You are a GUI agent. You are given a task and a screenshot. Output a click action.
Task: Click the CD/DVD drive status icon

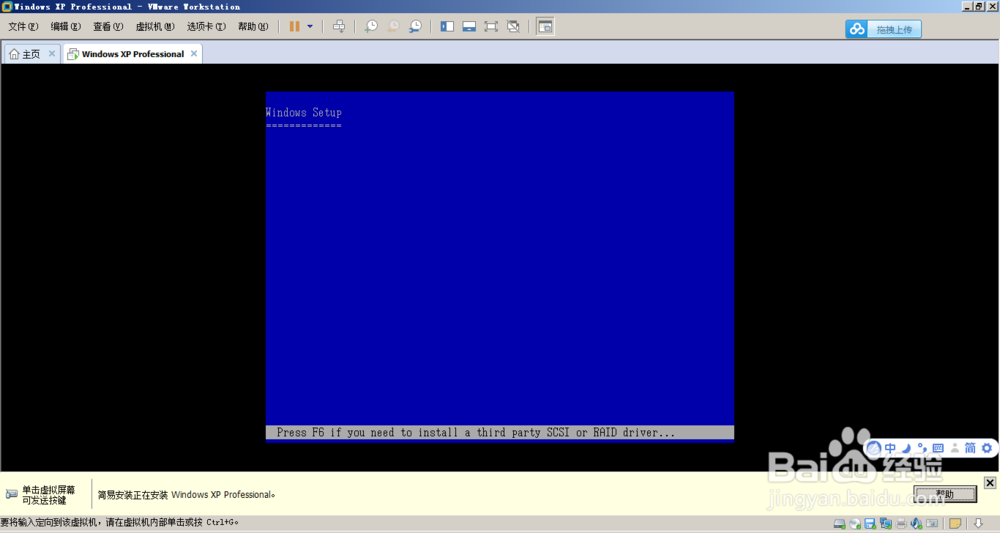point(855,523)
